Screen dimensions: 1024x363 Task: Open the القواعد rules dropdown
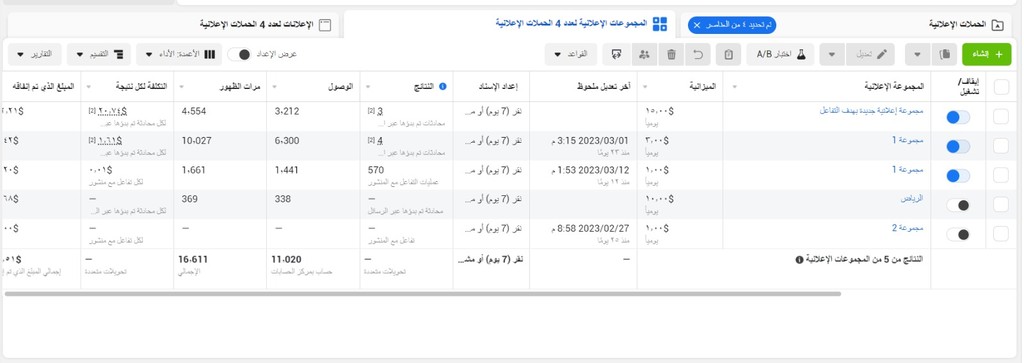click(x=571, y=54)
